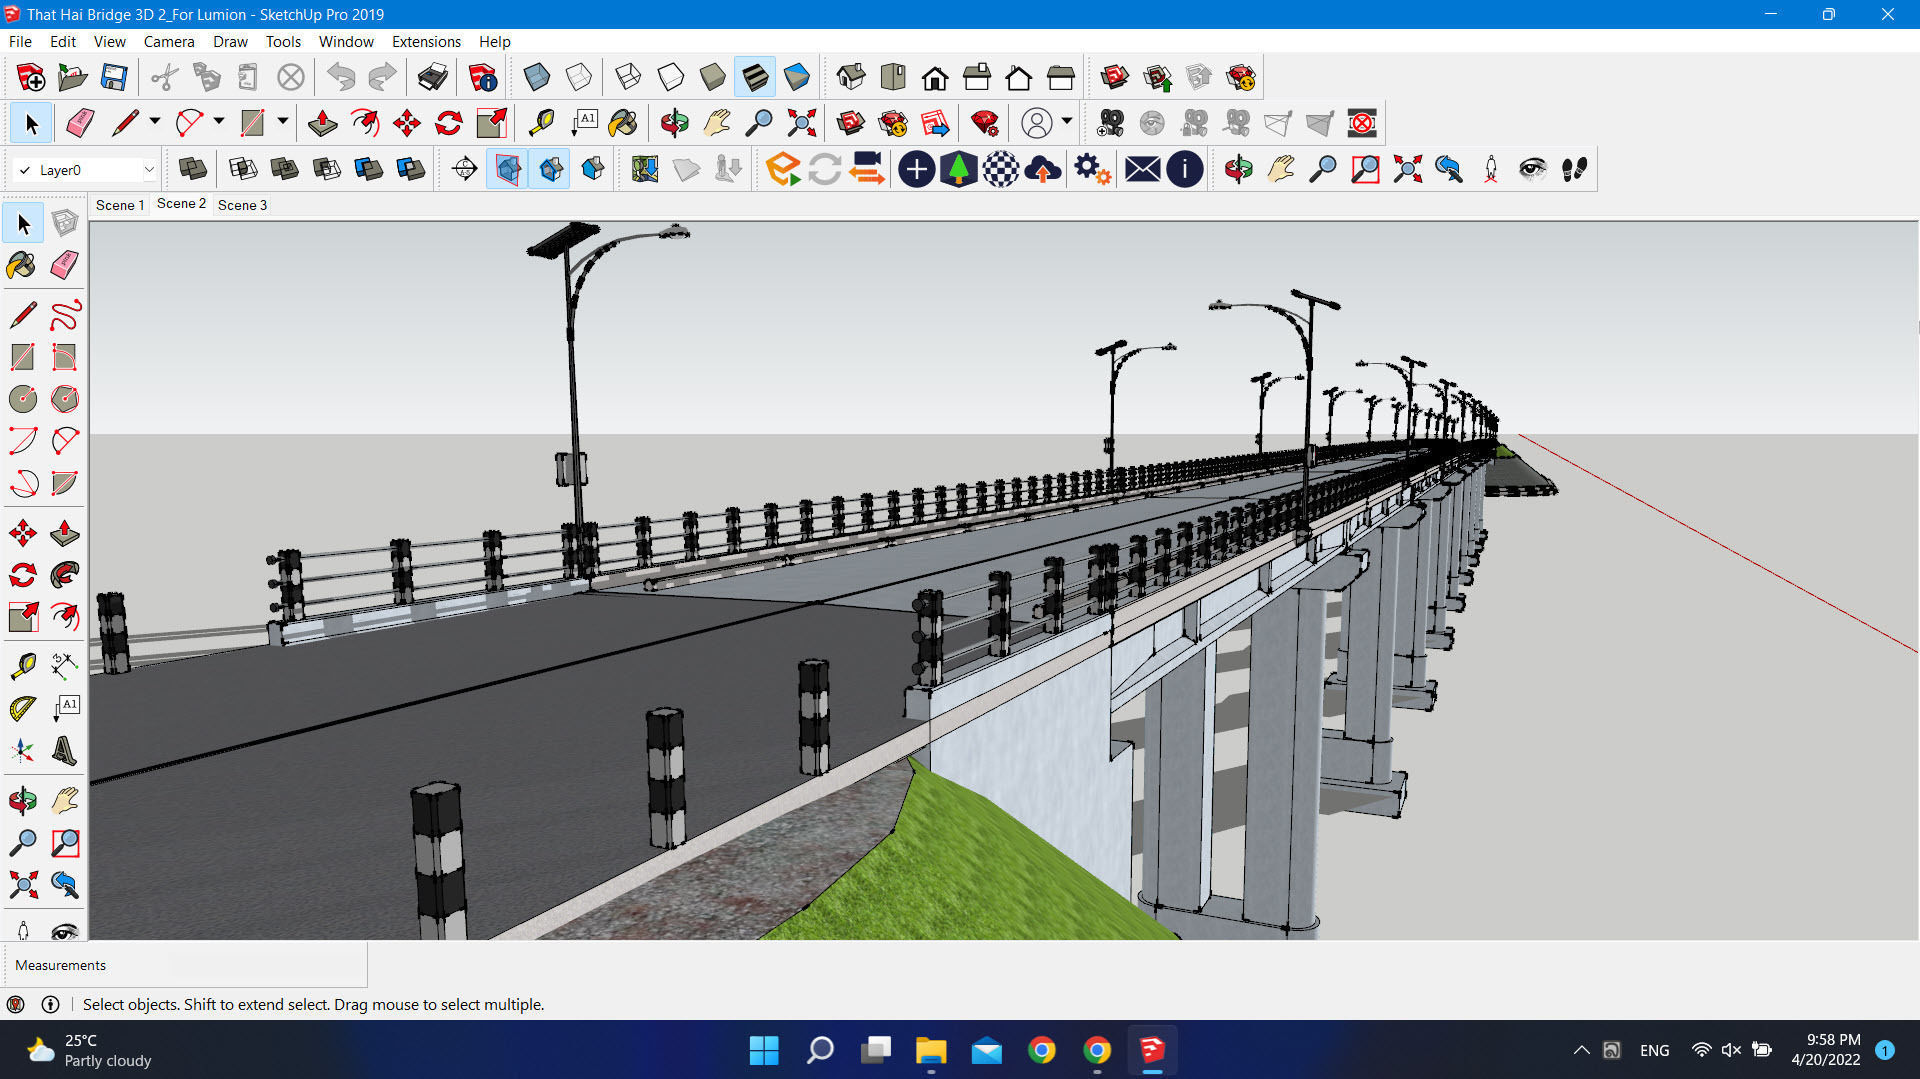The image size is (1920, 1079).
Task: Switch to Front view house icon
Action: [935, 77]
